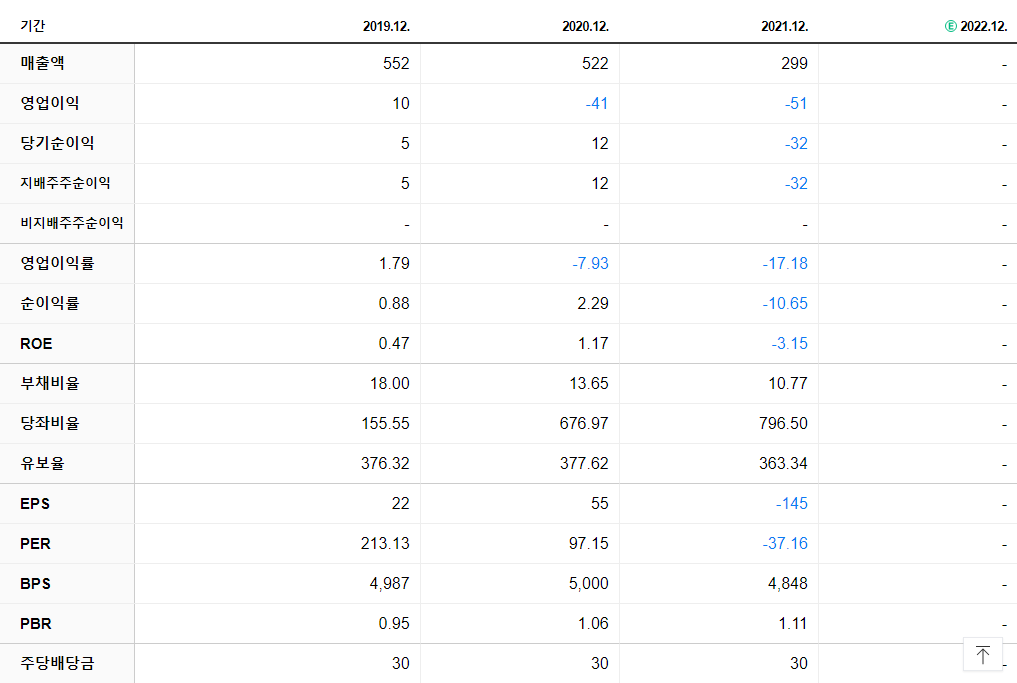Click the 부채비율 row label
The image size is (1017, 683).
tap(49, 383)
